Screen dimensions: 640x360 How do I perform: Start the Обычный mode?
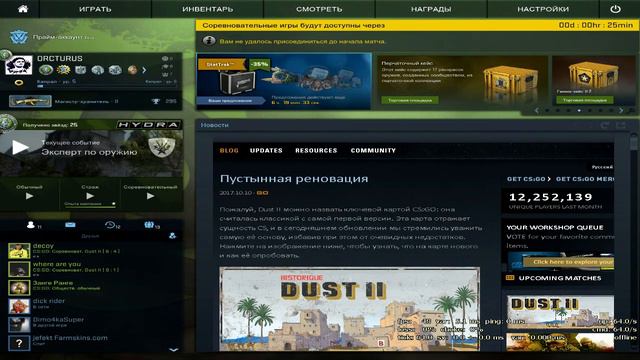coord(29,196)
